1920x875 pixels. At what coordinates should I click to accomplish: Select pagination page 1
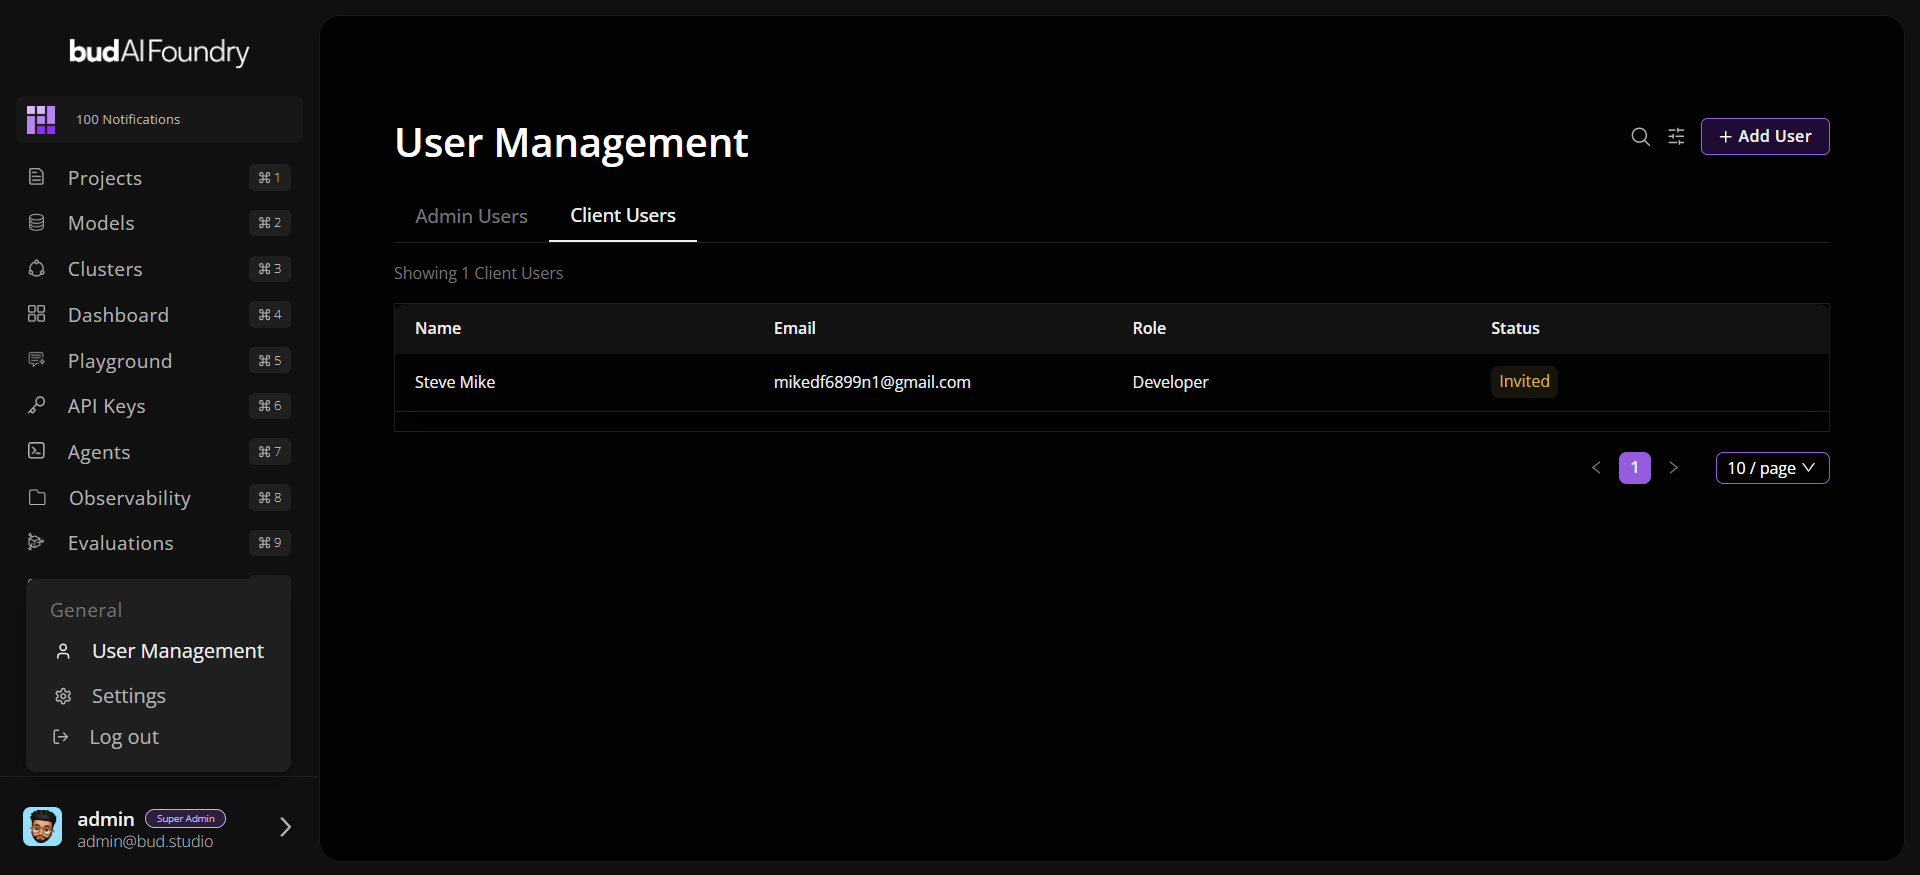tap(1635, 468)
